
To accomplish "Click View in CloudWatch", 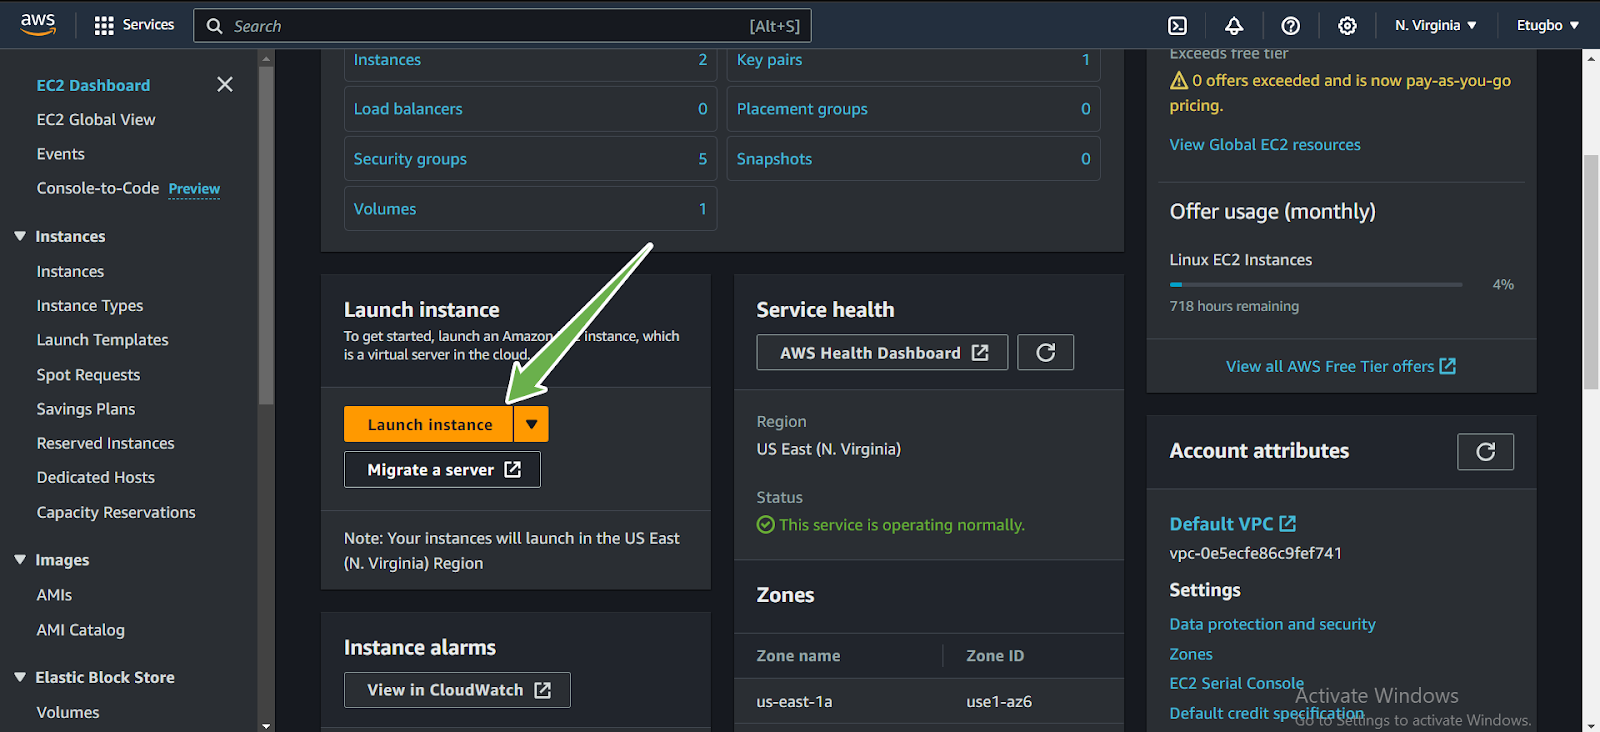I will [457, 690].
